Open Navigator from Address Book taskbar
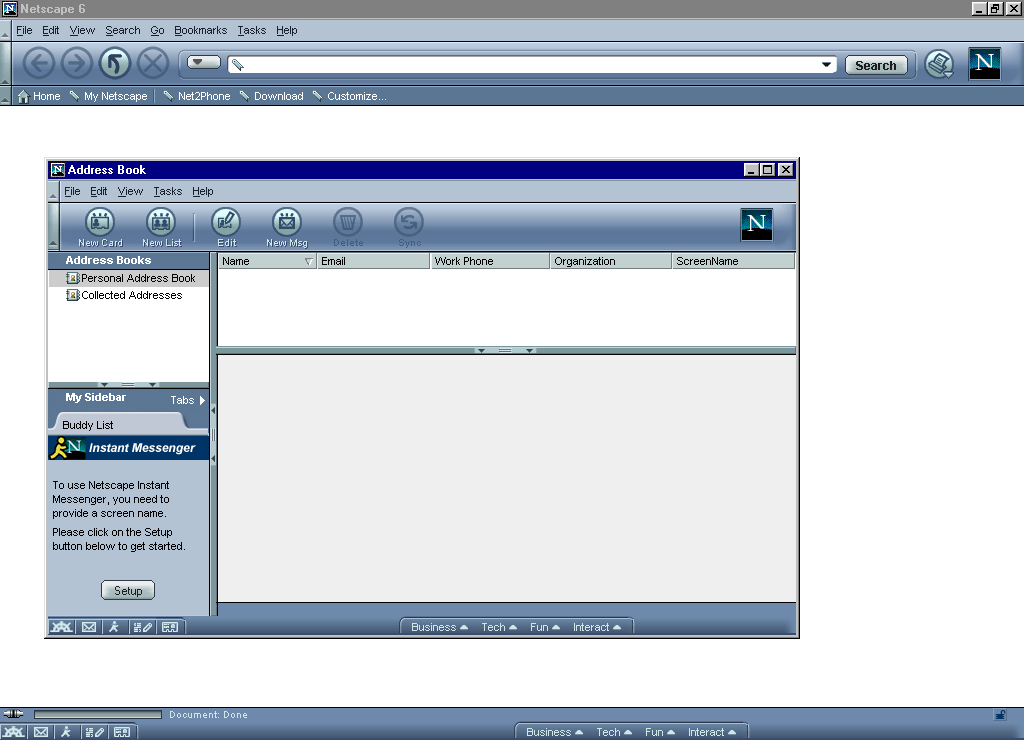Viewport: 1024px width, 740px height. pos(62,627)
